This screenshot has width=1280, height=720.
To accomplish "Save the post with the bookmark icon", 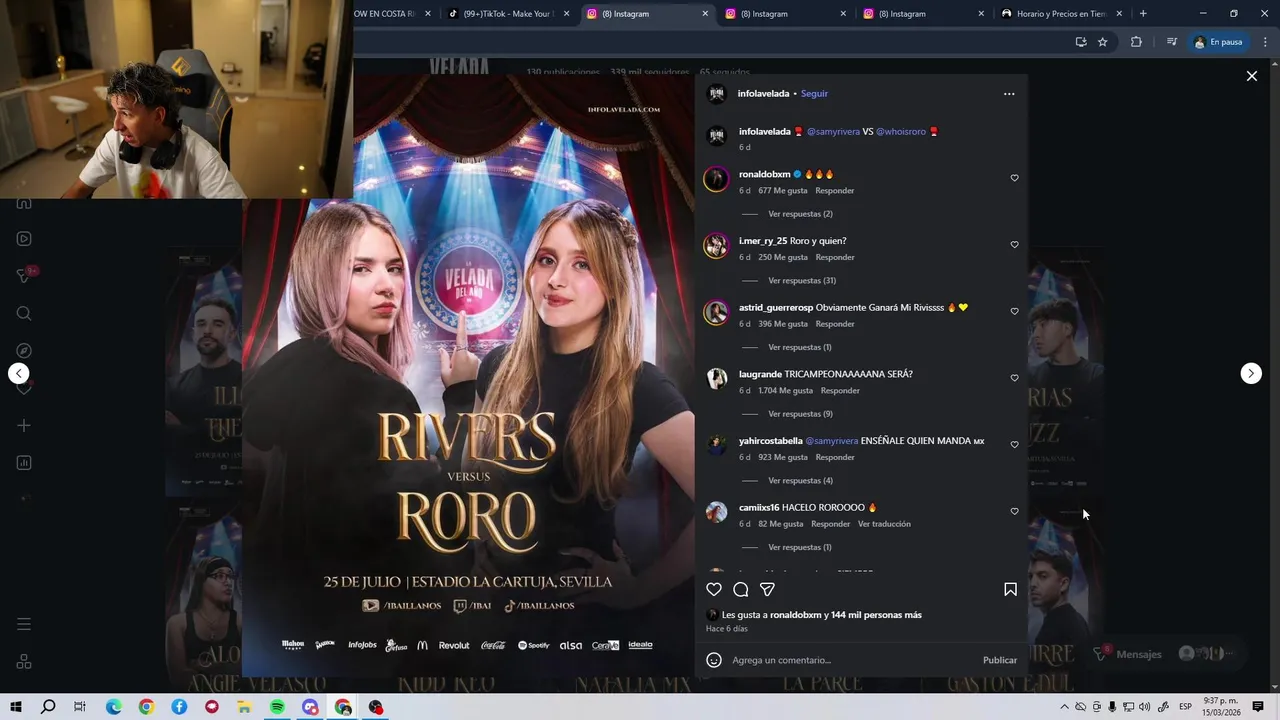I will pos(1010,589).
